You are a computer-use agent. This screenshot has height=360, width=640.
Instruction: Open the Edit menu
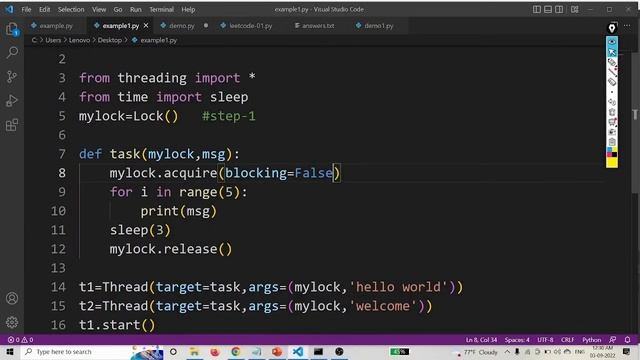[44, 9]
